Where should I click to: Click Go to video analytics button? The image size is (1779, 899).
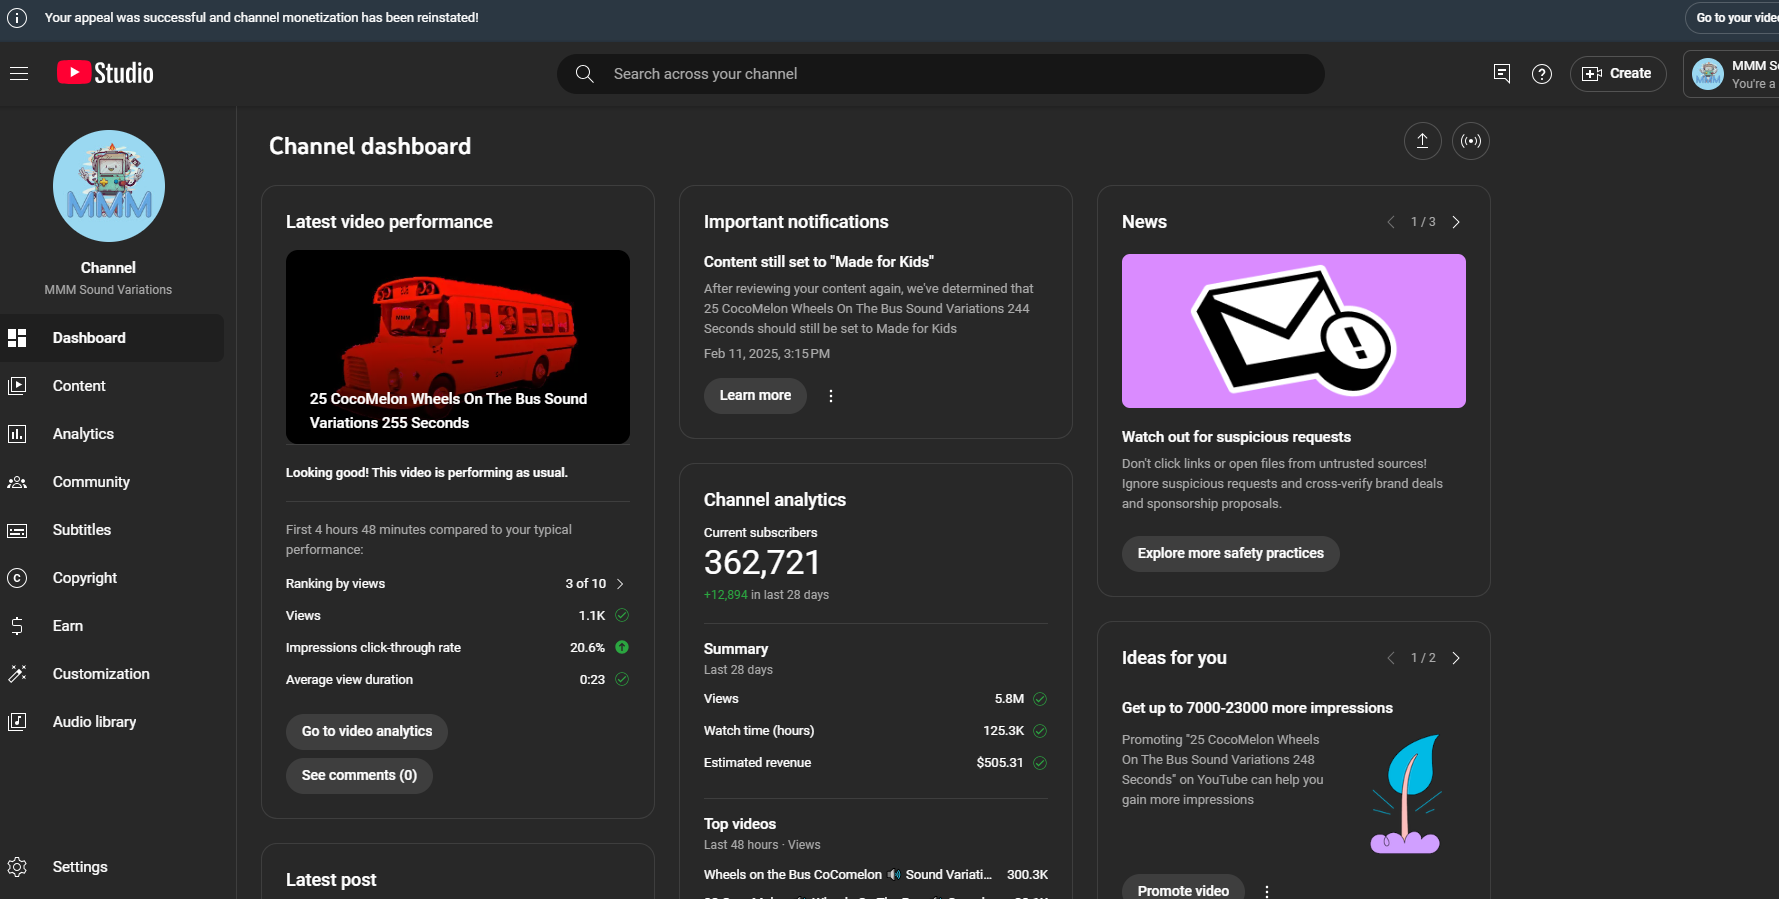pyautogui.click(x=367, y=732)
